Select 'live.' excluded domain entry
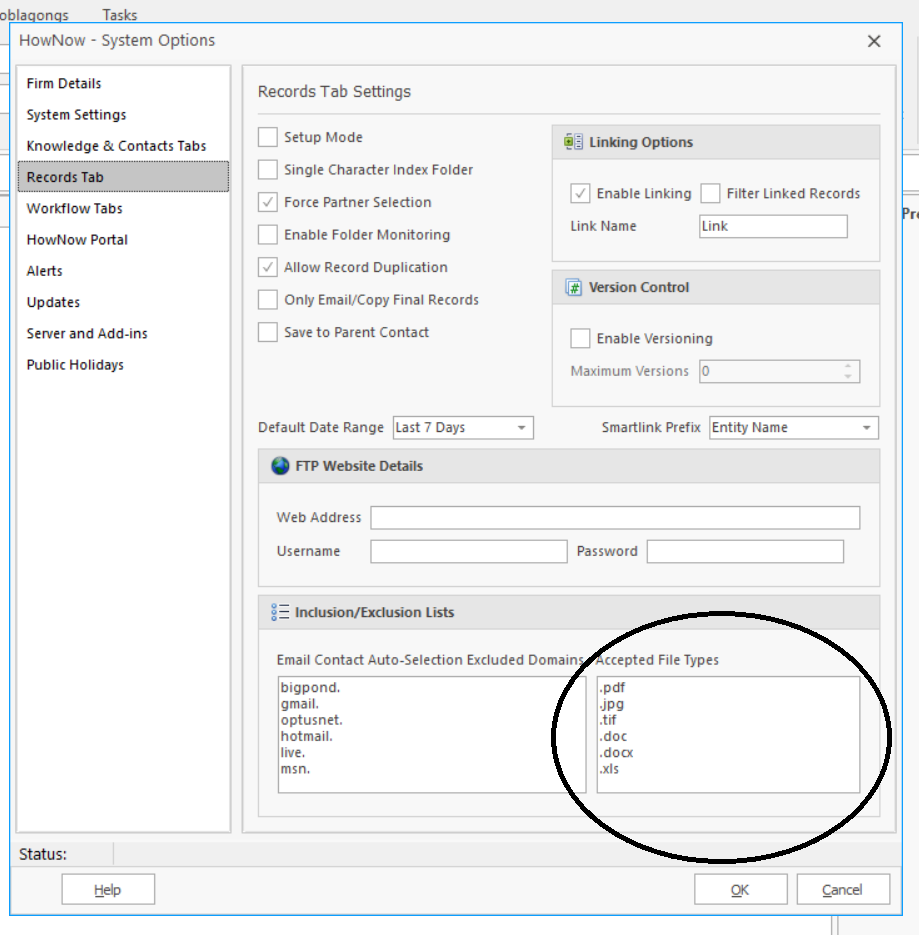The width and height of the screenshot is (919, 935). pos(293,753)
